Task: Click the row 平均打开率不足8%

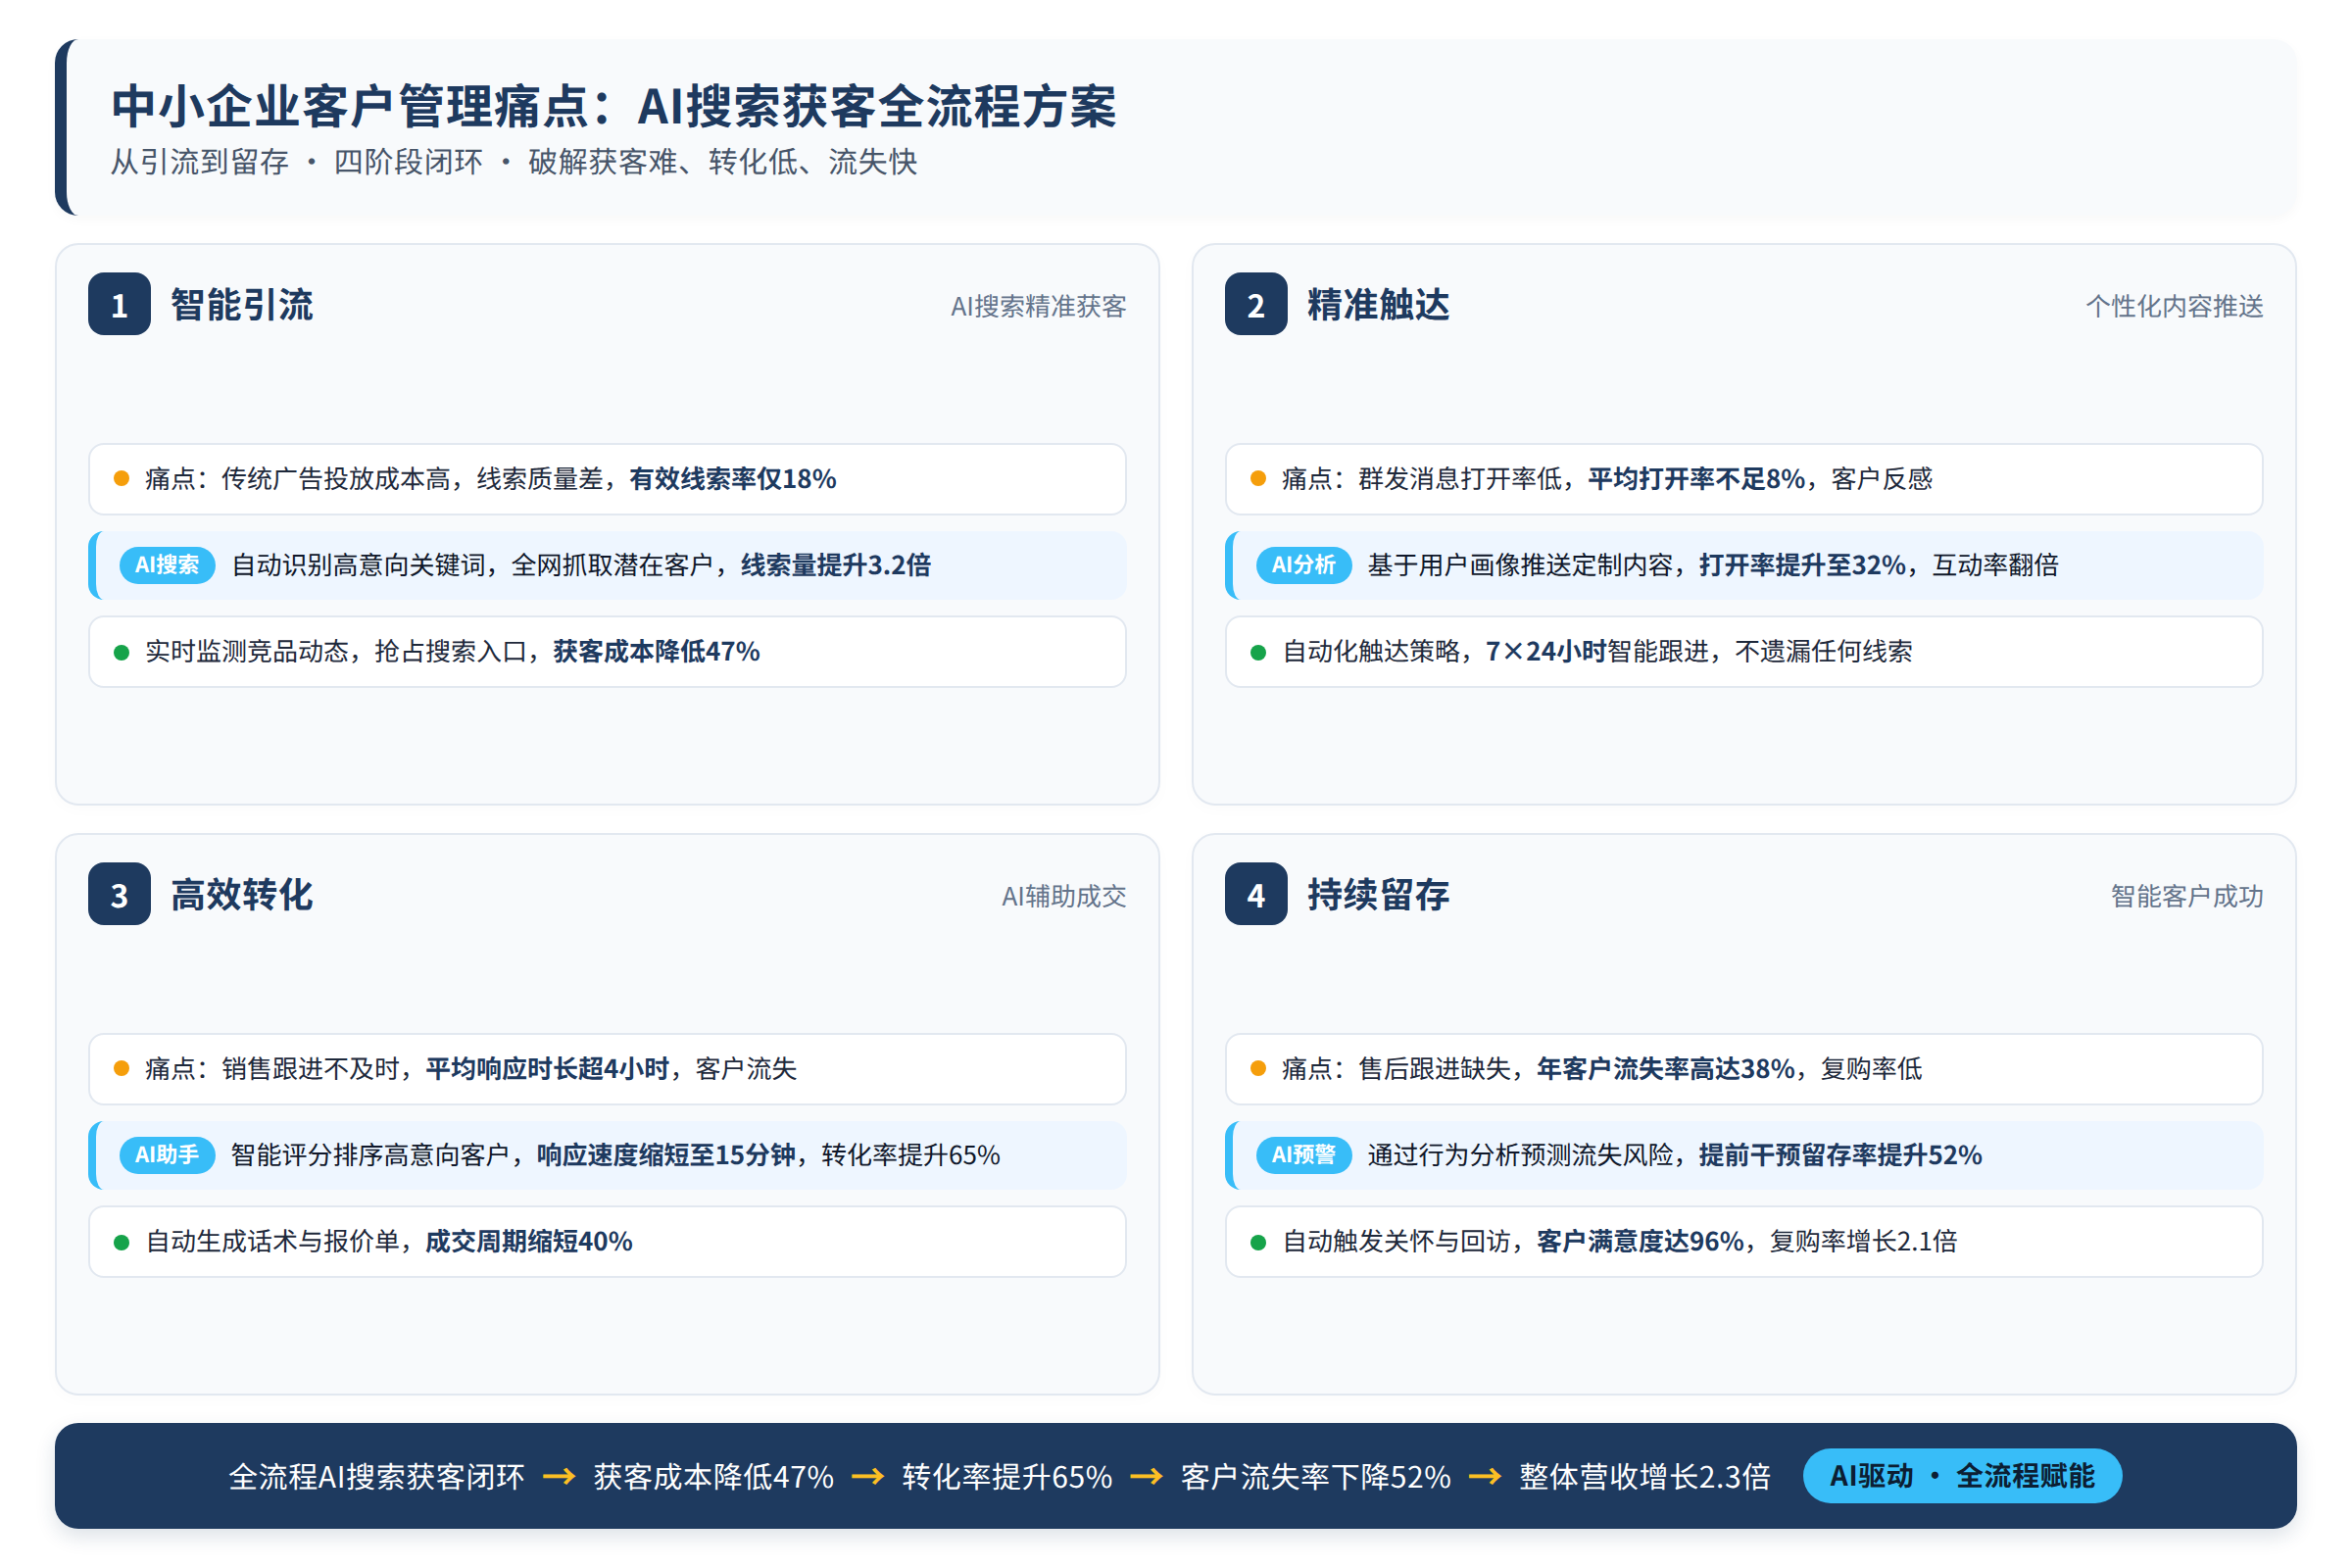Action: (1744, 479)
